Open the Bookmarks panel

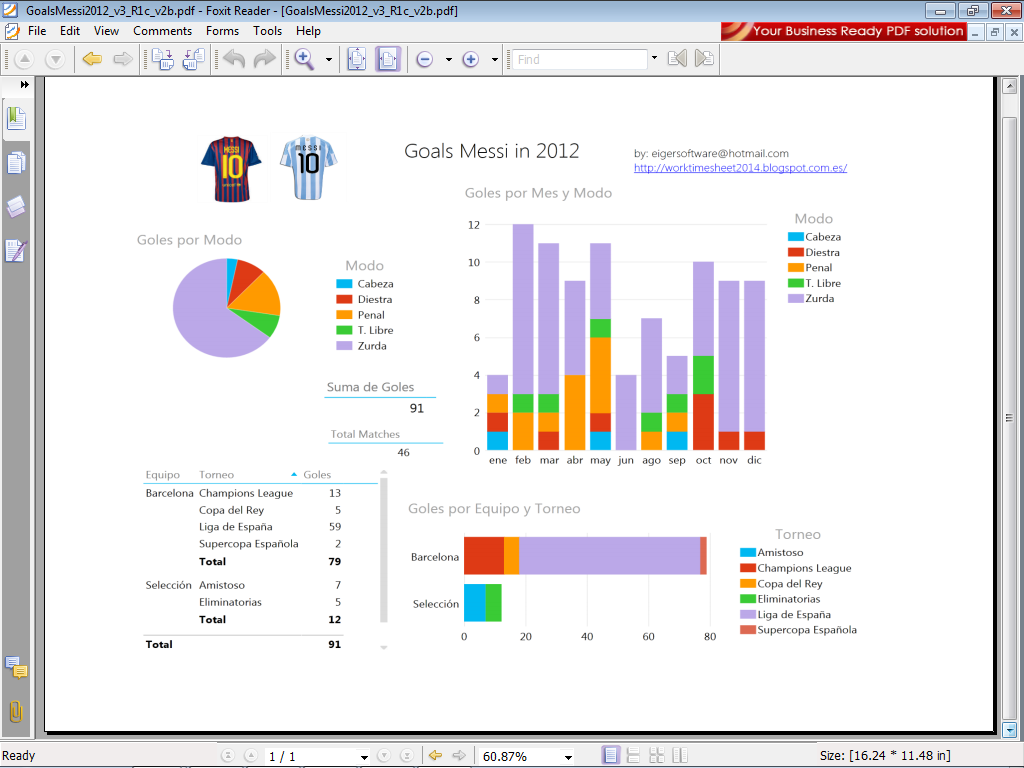(x=15, y=117)
